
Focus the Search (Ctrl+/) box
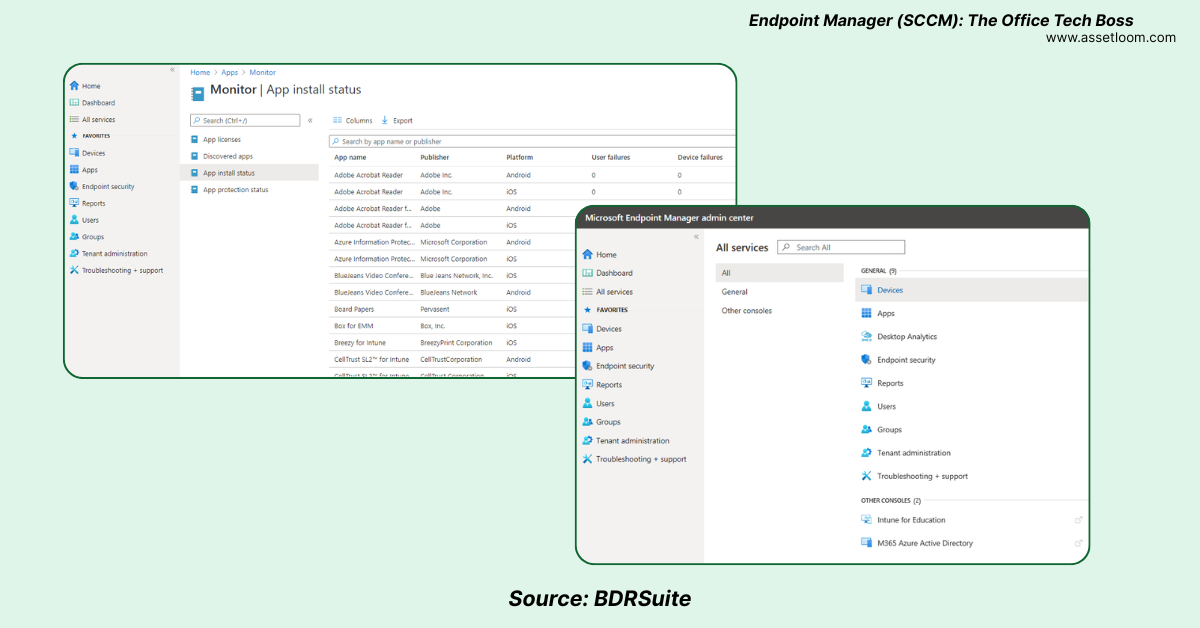245,120
